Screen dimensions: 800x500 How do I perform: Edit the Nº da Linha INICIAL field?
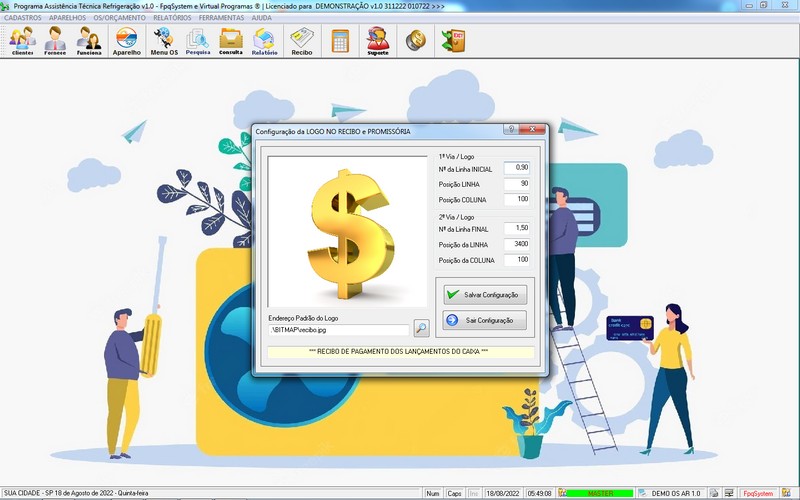pos(517,168)
